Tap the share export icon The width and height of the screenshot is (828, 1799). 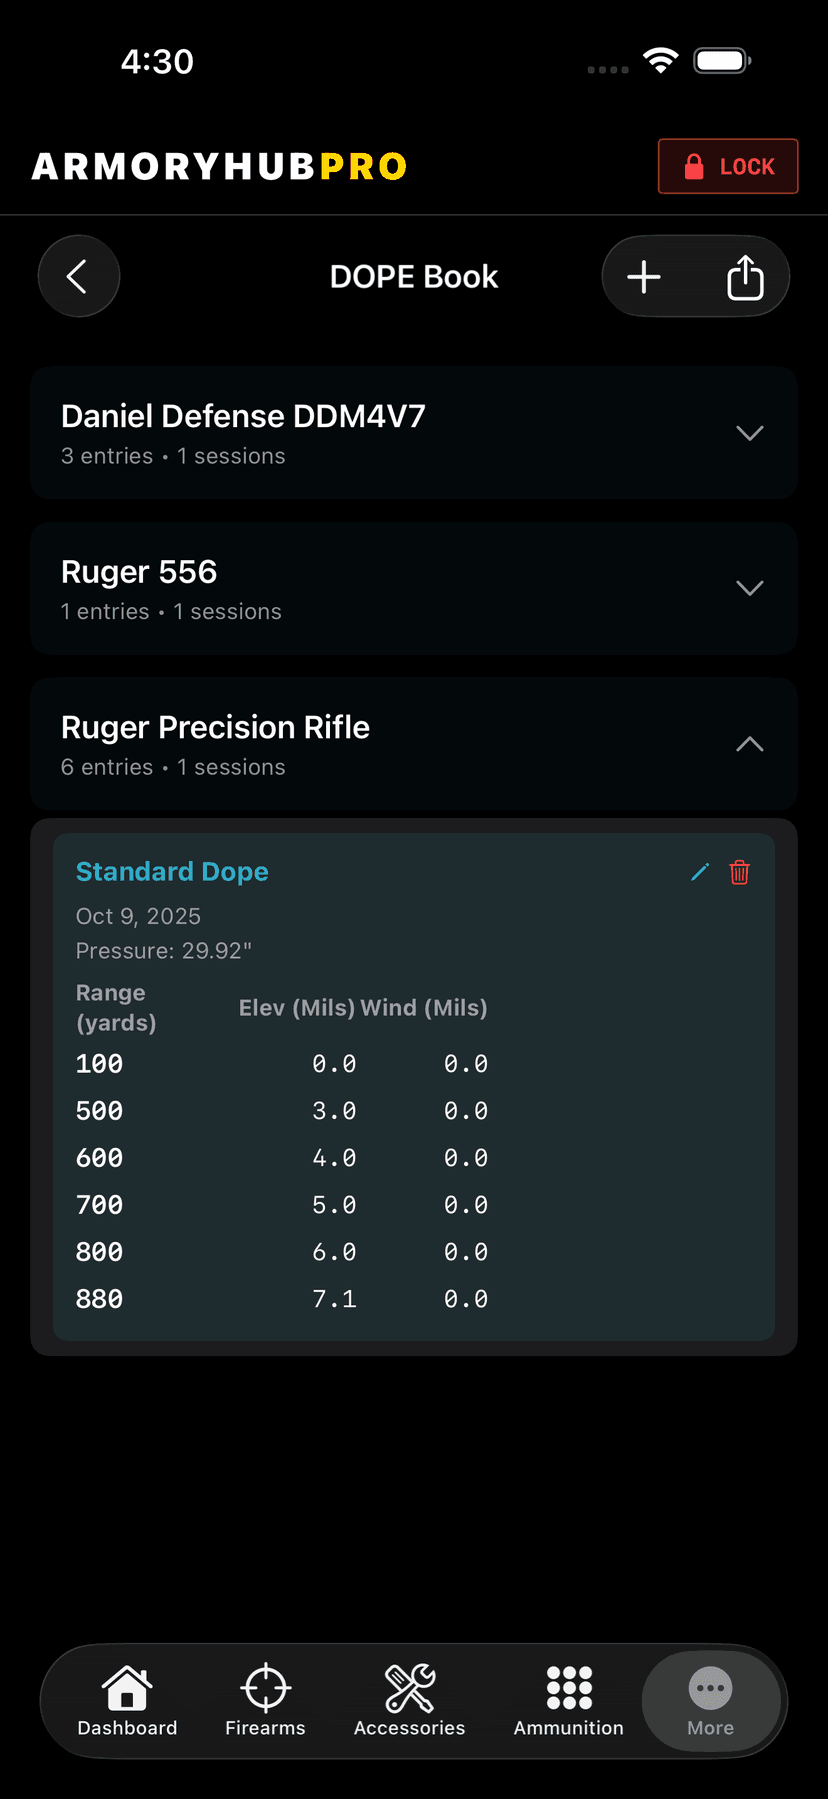pyautogui.click(x=745, y=277)
